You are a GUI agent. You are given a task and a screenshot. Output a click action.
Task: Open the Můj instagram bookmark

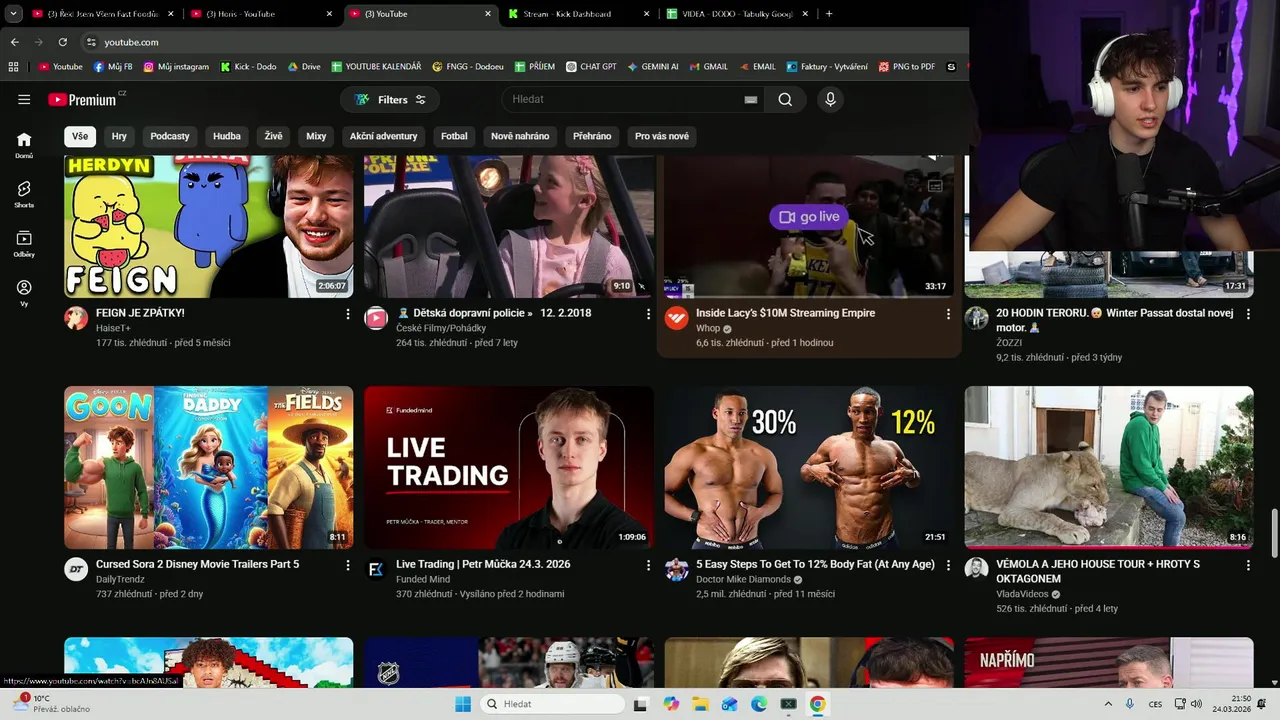[176, 67]
